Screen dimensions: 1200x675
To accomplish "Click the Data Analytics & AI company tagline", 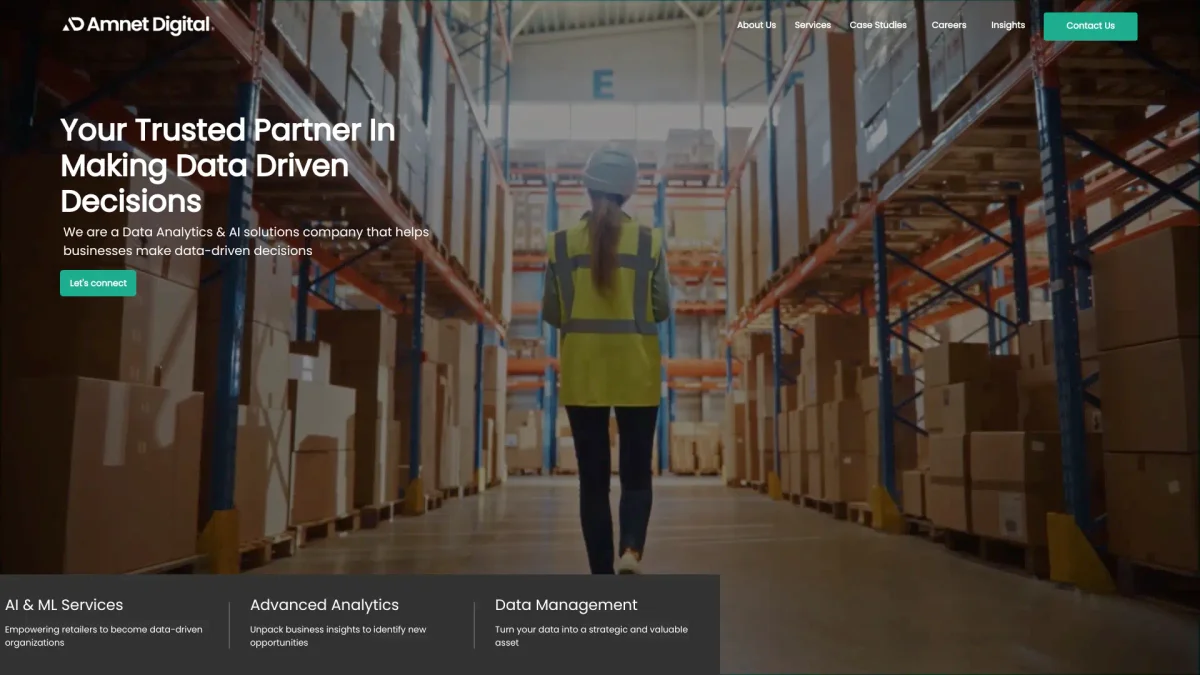I will 245,241.
